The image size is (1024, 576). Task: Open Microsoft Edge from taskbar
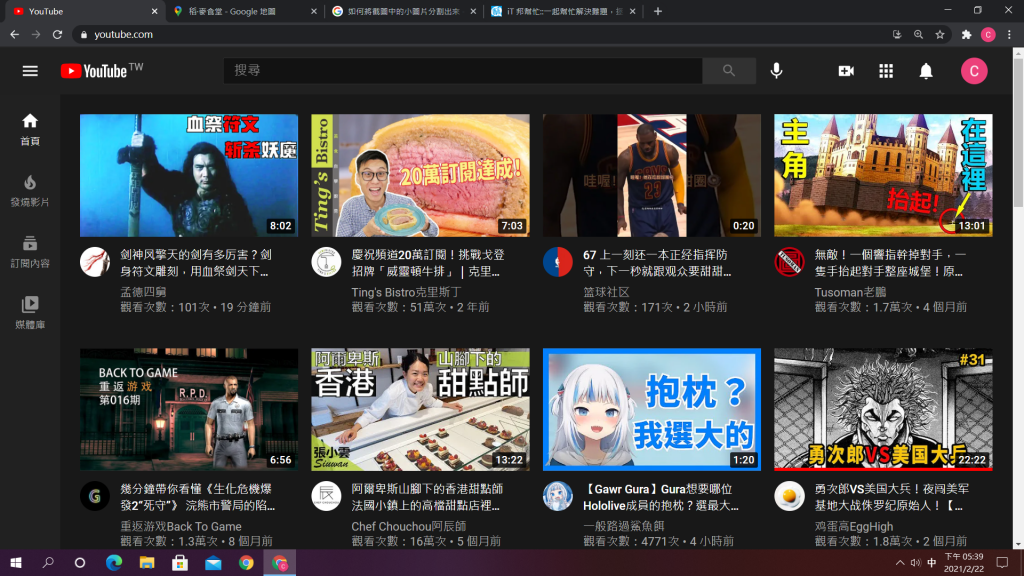tap(114, 563)
